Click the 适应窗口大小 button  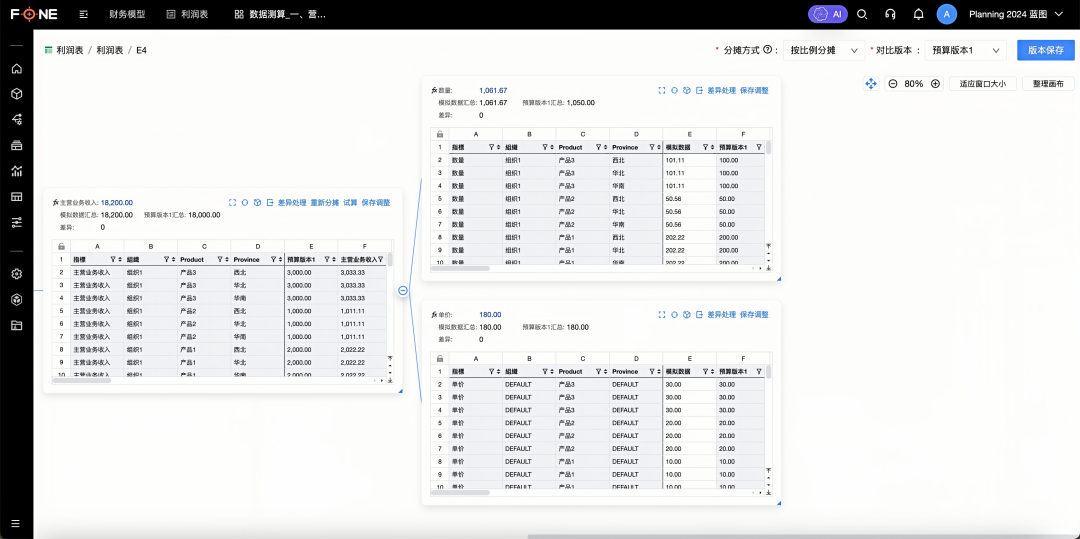pos(983,83)
